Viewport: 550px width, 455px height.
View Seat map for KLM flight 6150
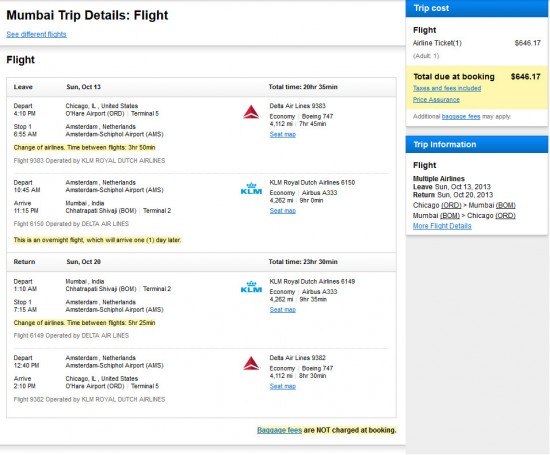pos(283,211)
